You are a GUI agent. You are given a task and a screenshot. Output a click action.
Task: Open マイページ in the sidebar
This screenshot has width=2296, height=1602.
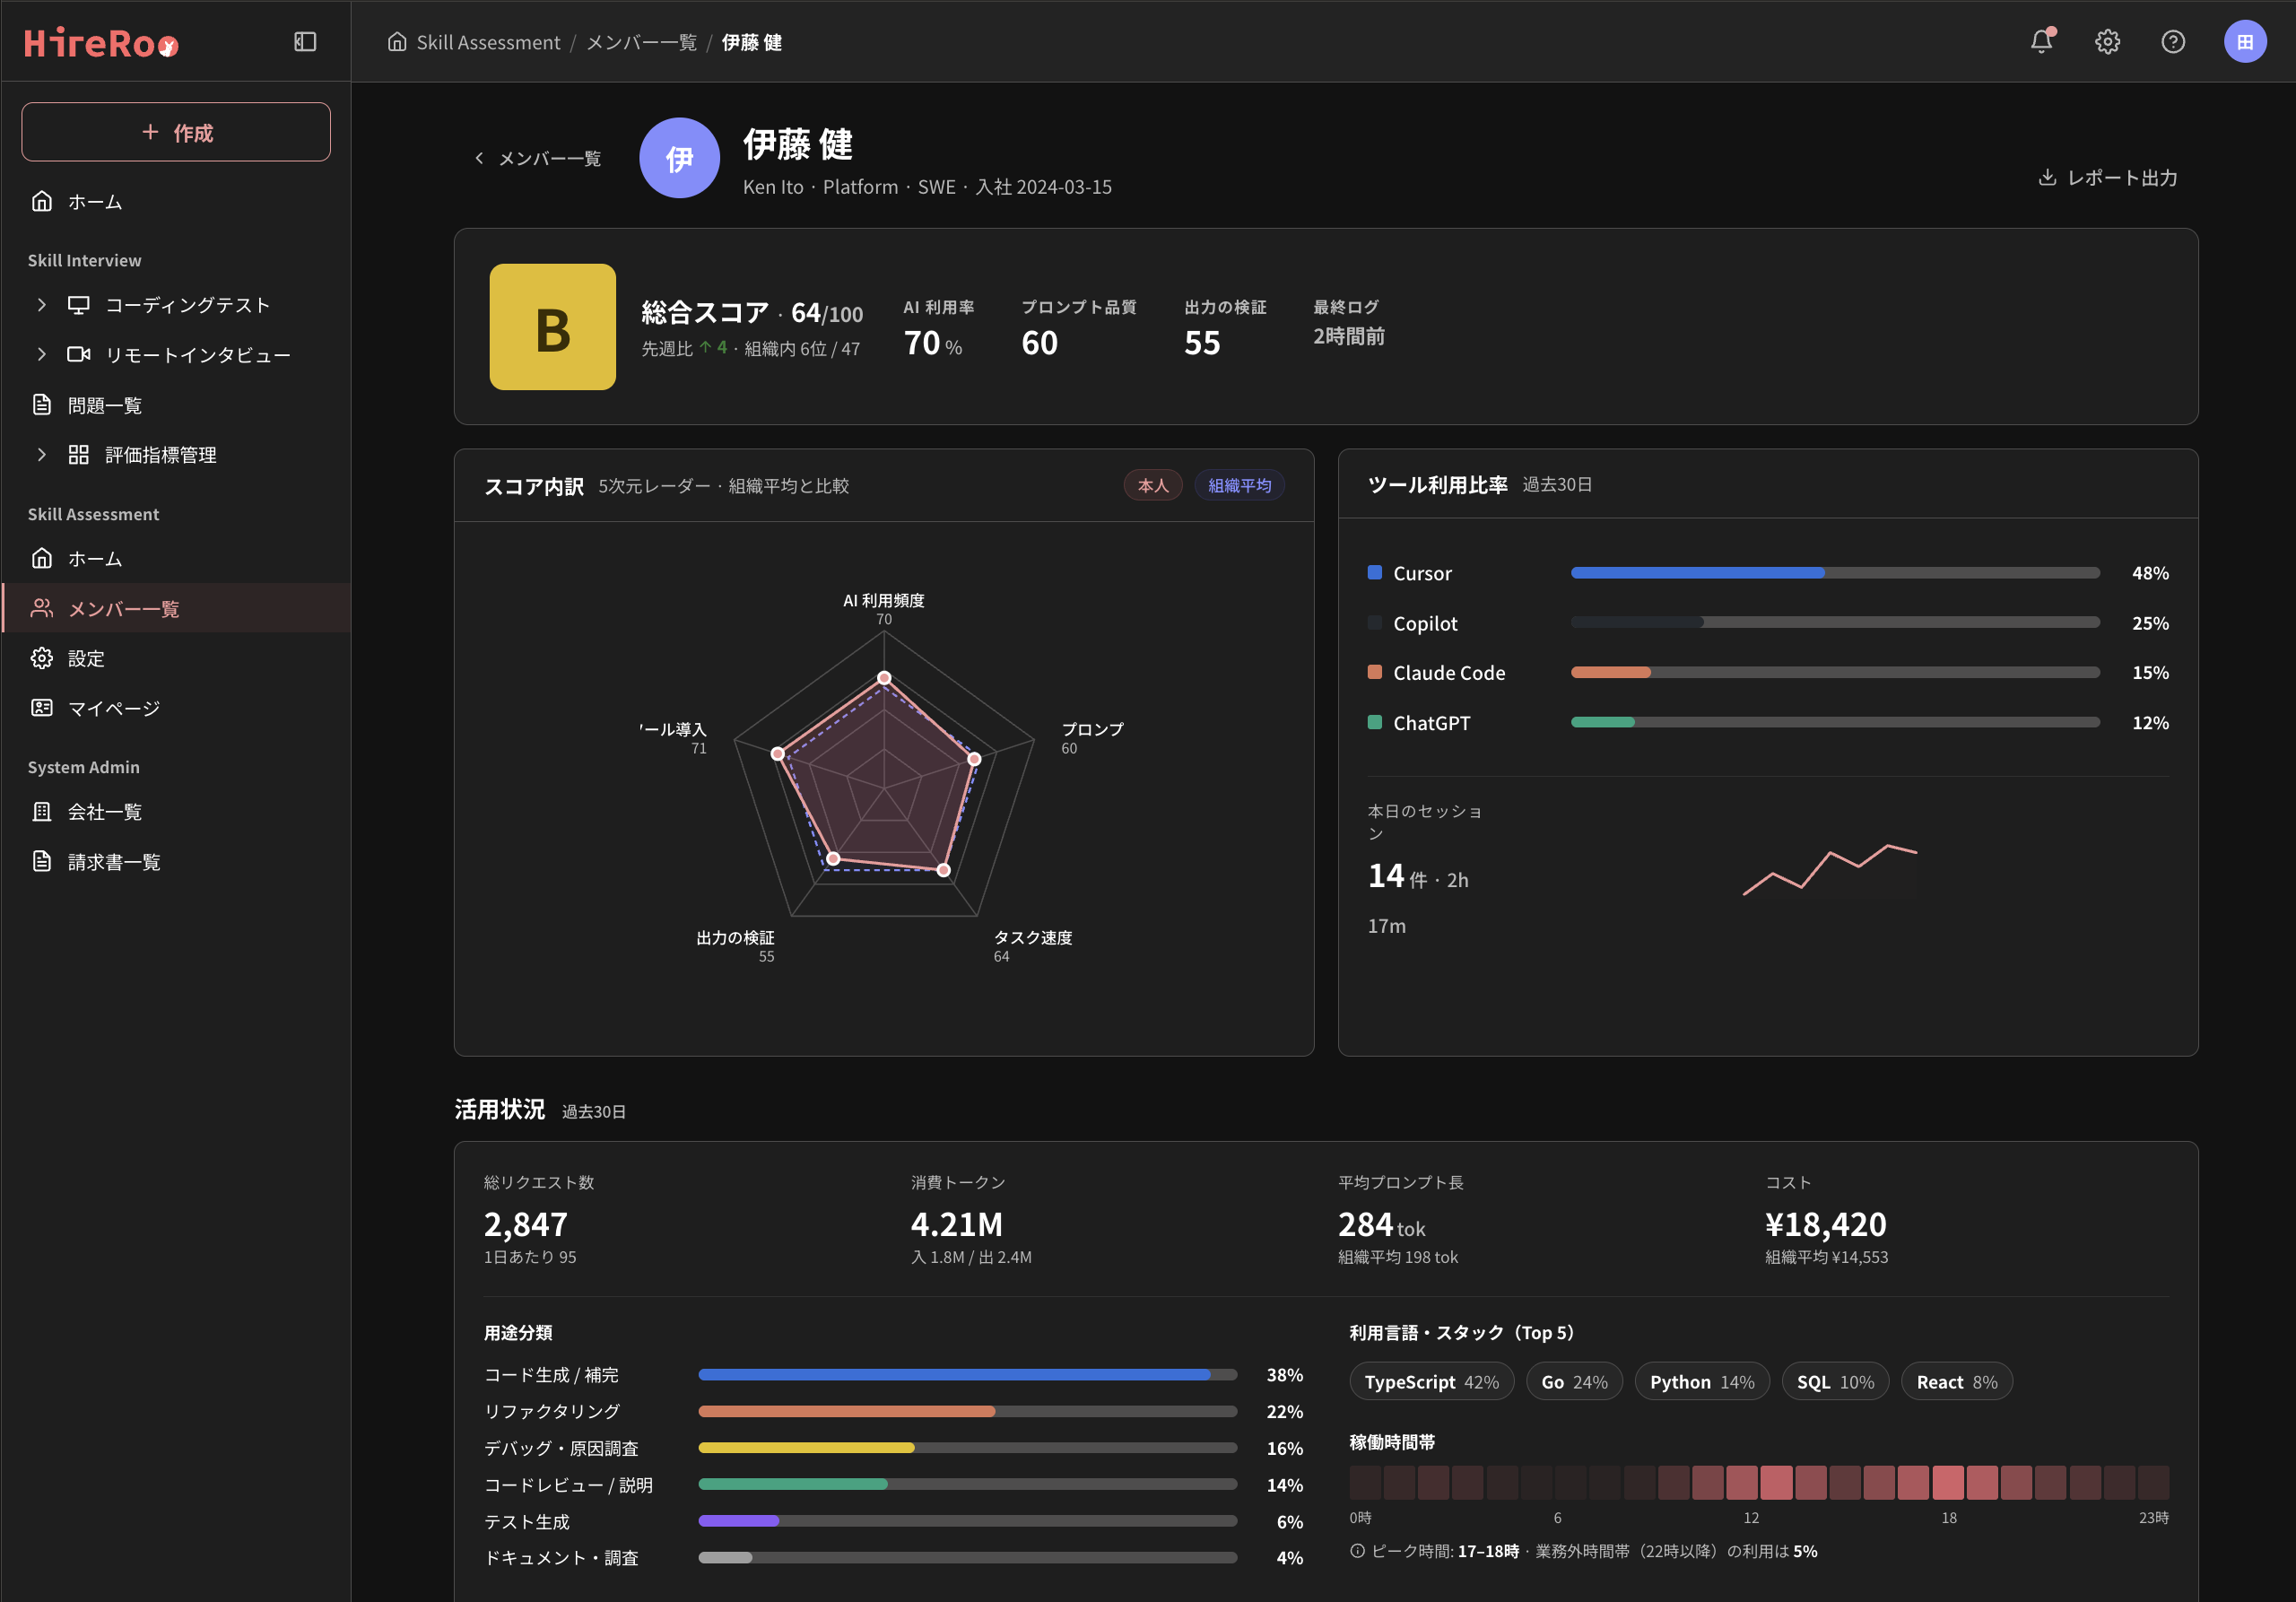pos(176,708)
